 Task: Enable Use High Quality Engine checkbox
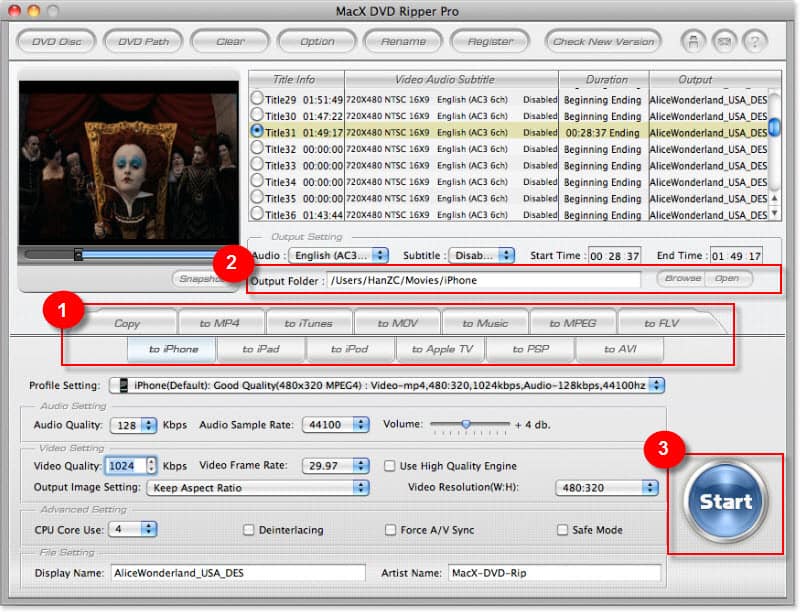(x=389, y=466)
